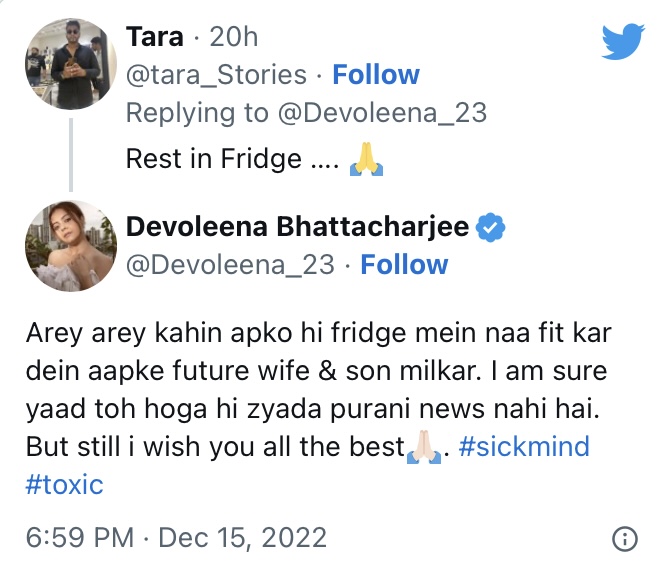Viewport: 668px width, 574px height.
Task: Click the praying hands emoji after 'all the best'
Action: 419,446
